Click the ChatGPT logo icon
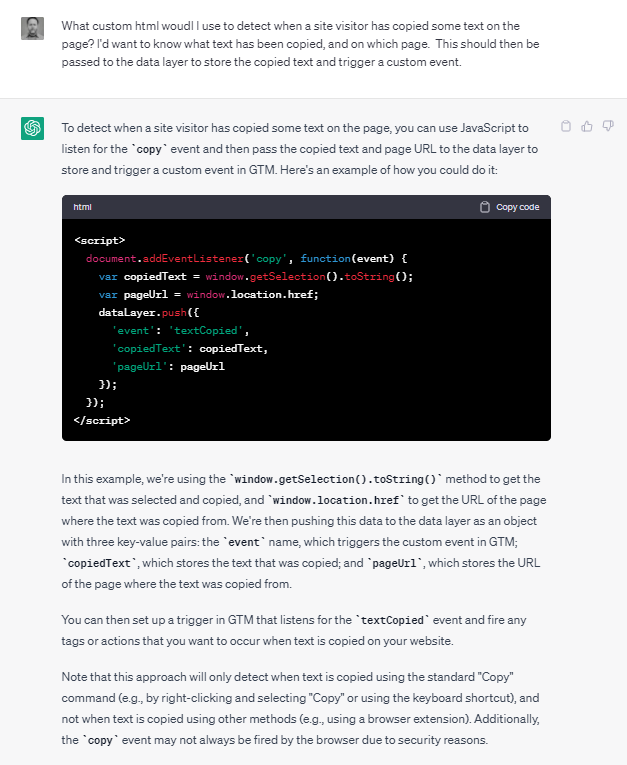The height and width of the screenshot is (765, 627). [x=33, y=130]
